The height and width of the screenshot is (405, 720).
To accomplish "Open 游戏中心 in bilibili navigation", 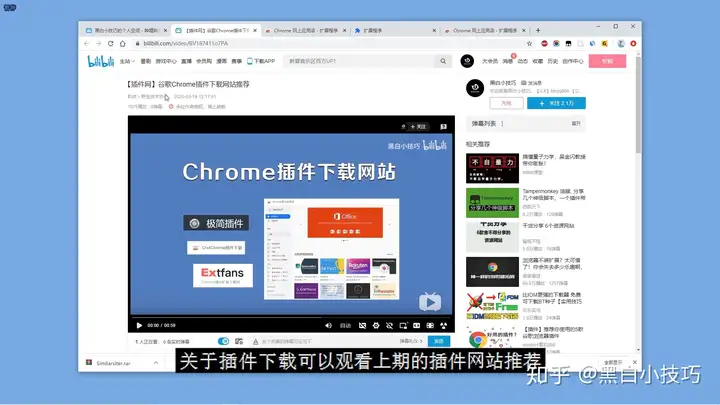I will pyautogui.click(x=166, y=61).
